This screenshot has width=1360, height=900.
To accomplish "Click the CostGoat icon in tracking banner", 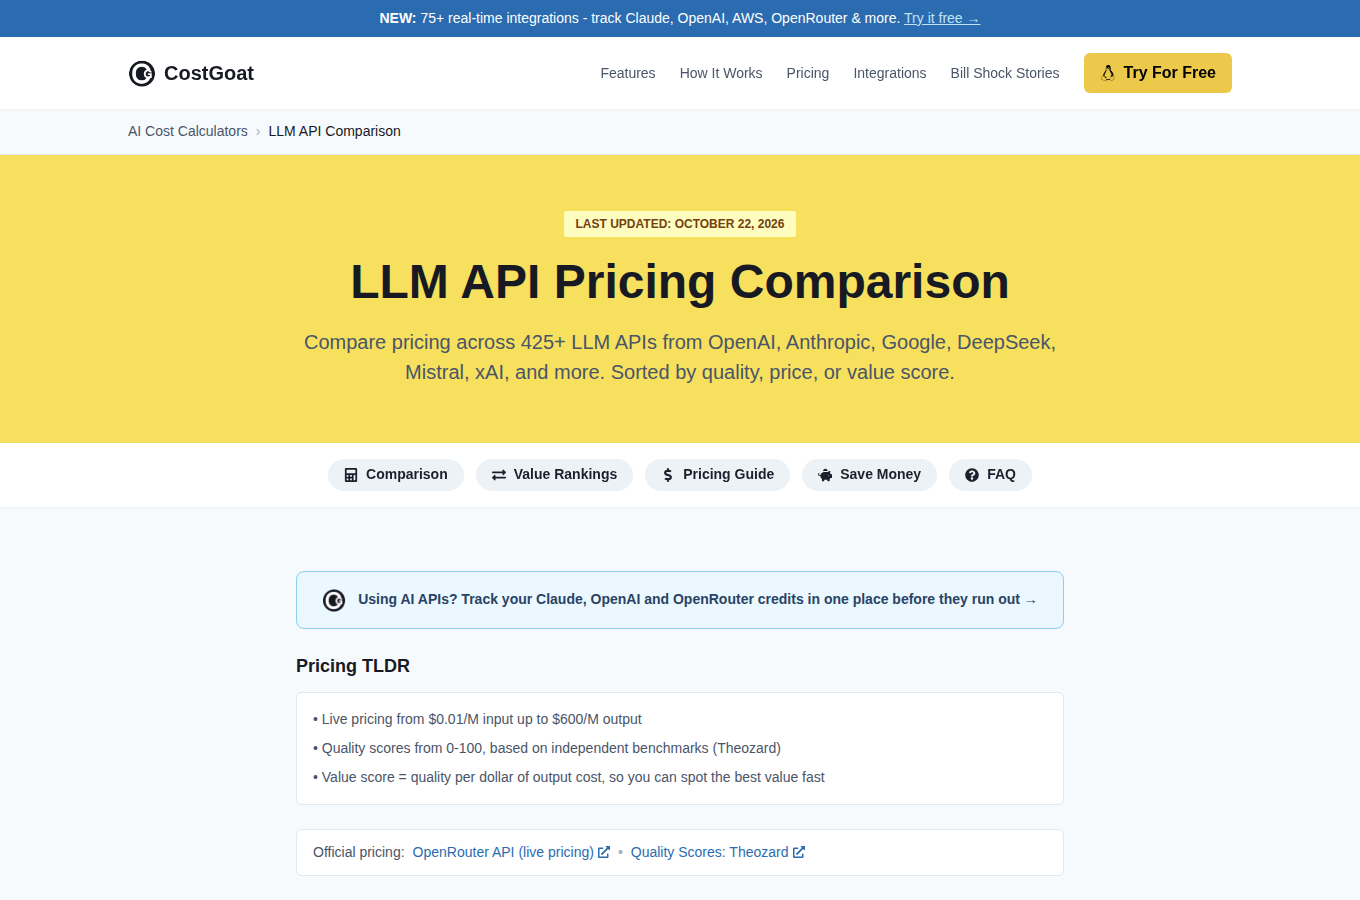I will (334, 600).
